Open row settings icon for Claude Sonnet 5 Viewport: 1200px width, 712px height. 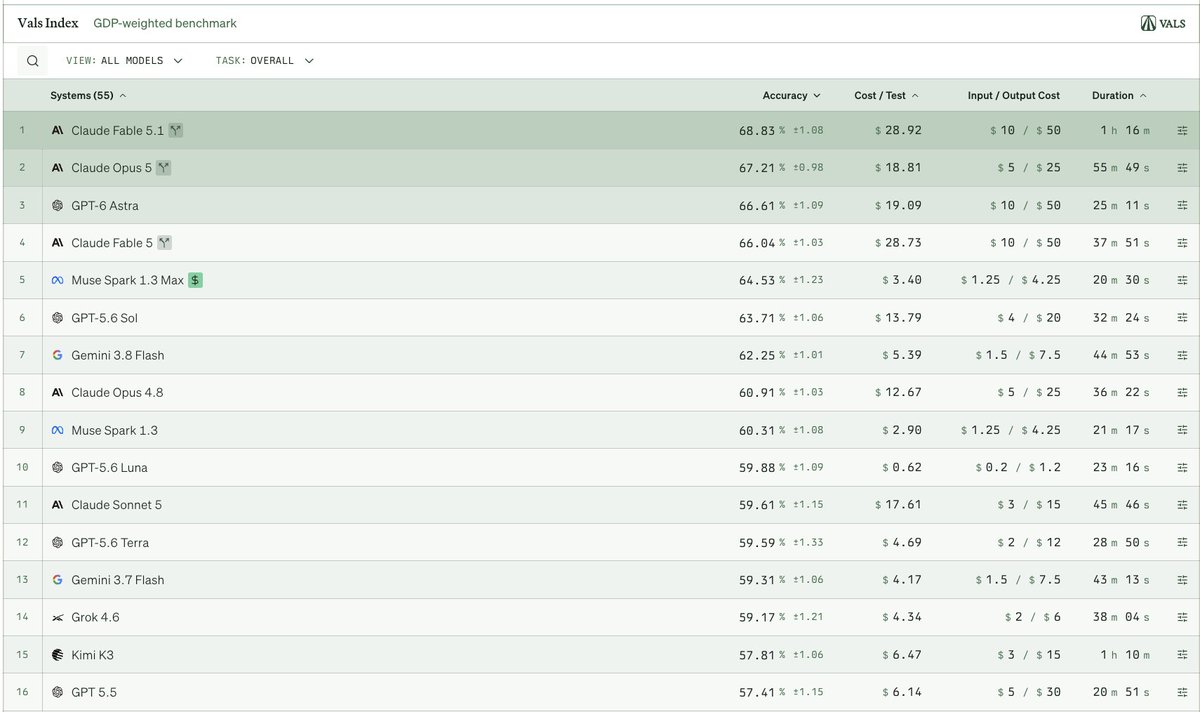click(x=1182, y=505)
